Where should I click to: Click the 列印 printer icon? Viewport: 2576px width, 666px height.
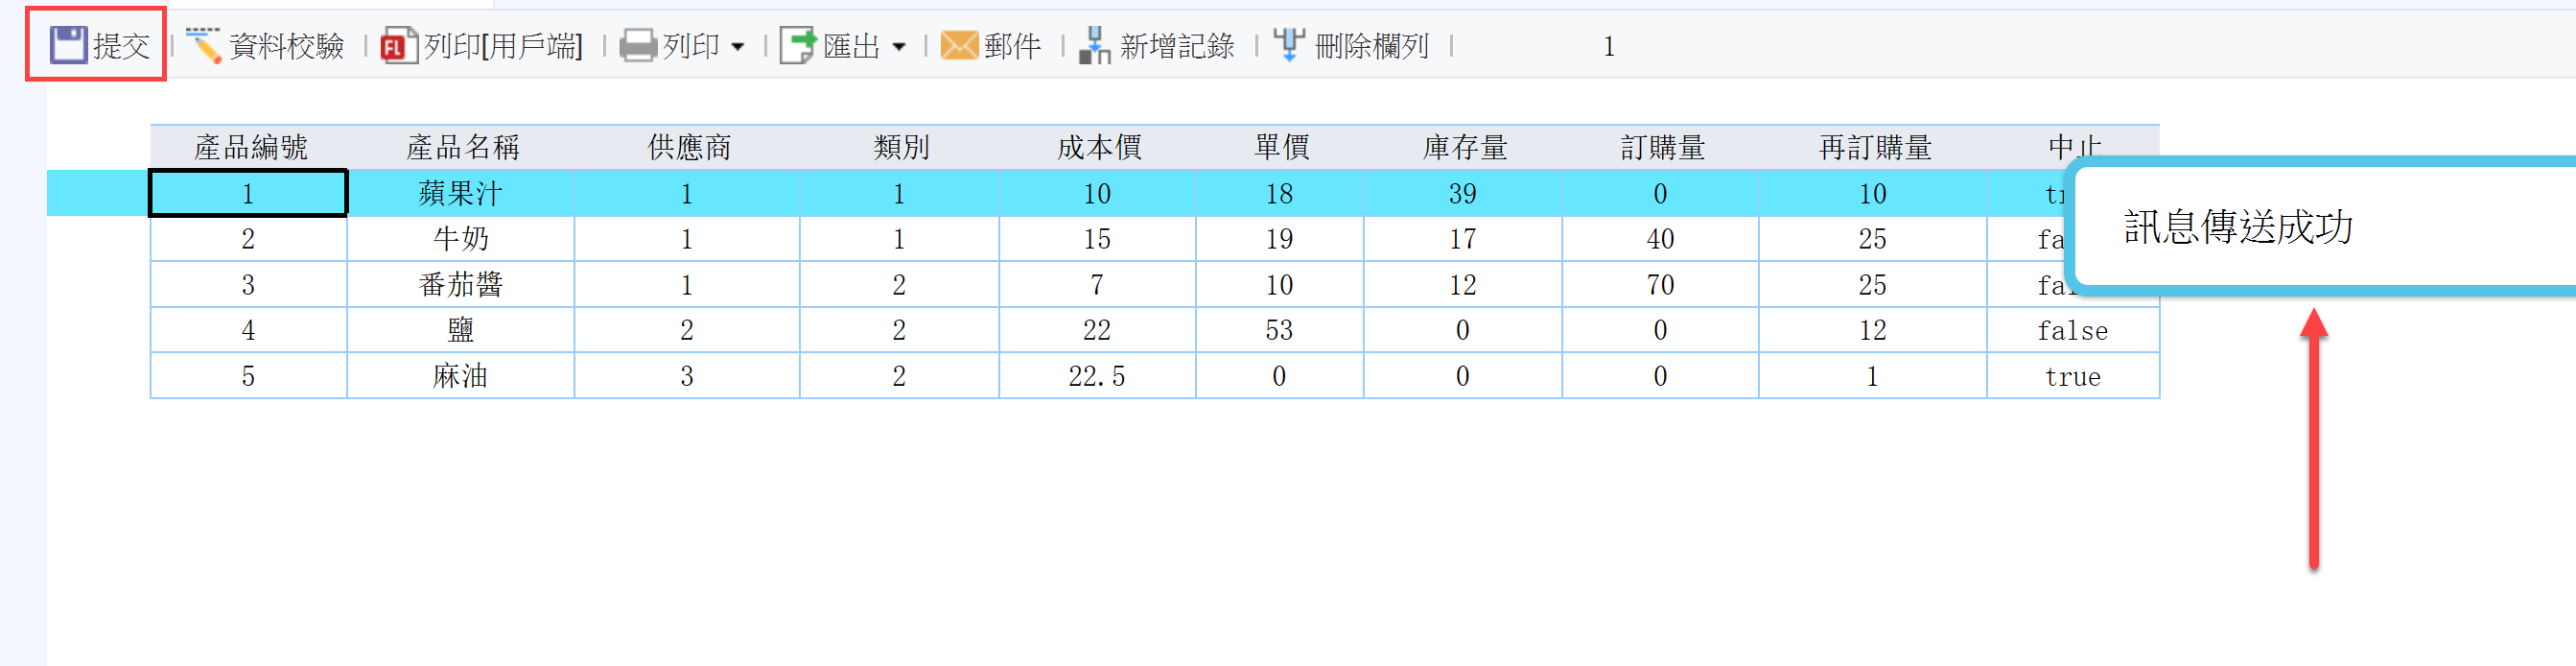[638, 45]
